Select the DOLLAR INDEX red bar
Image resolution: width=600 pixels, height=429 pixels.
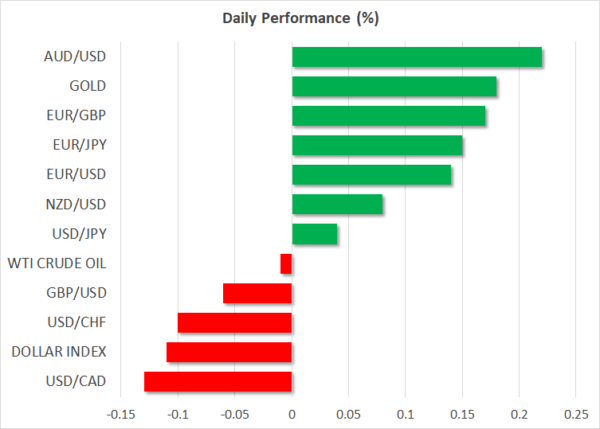(x=229, y=352)
